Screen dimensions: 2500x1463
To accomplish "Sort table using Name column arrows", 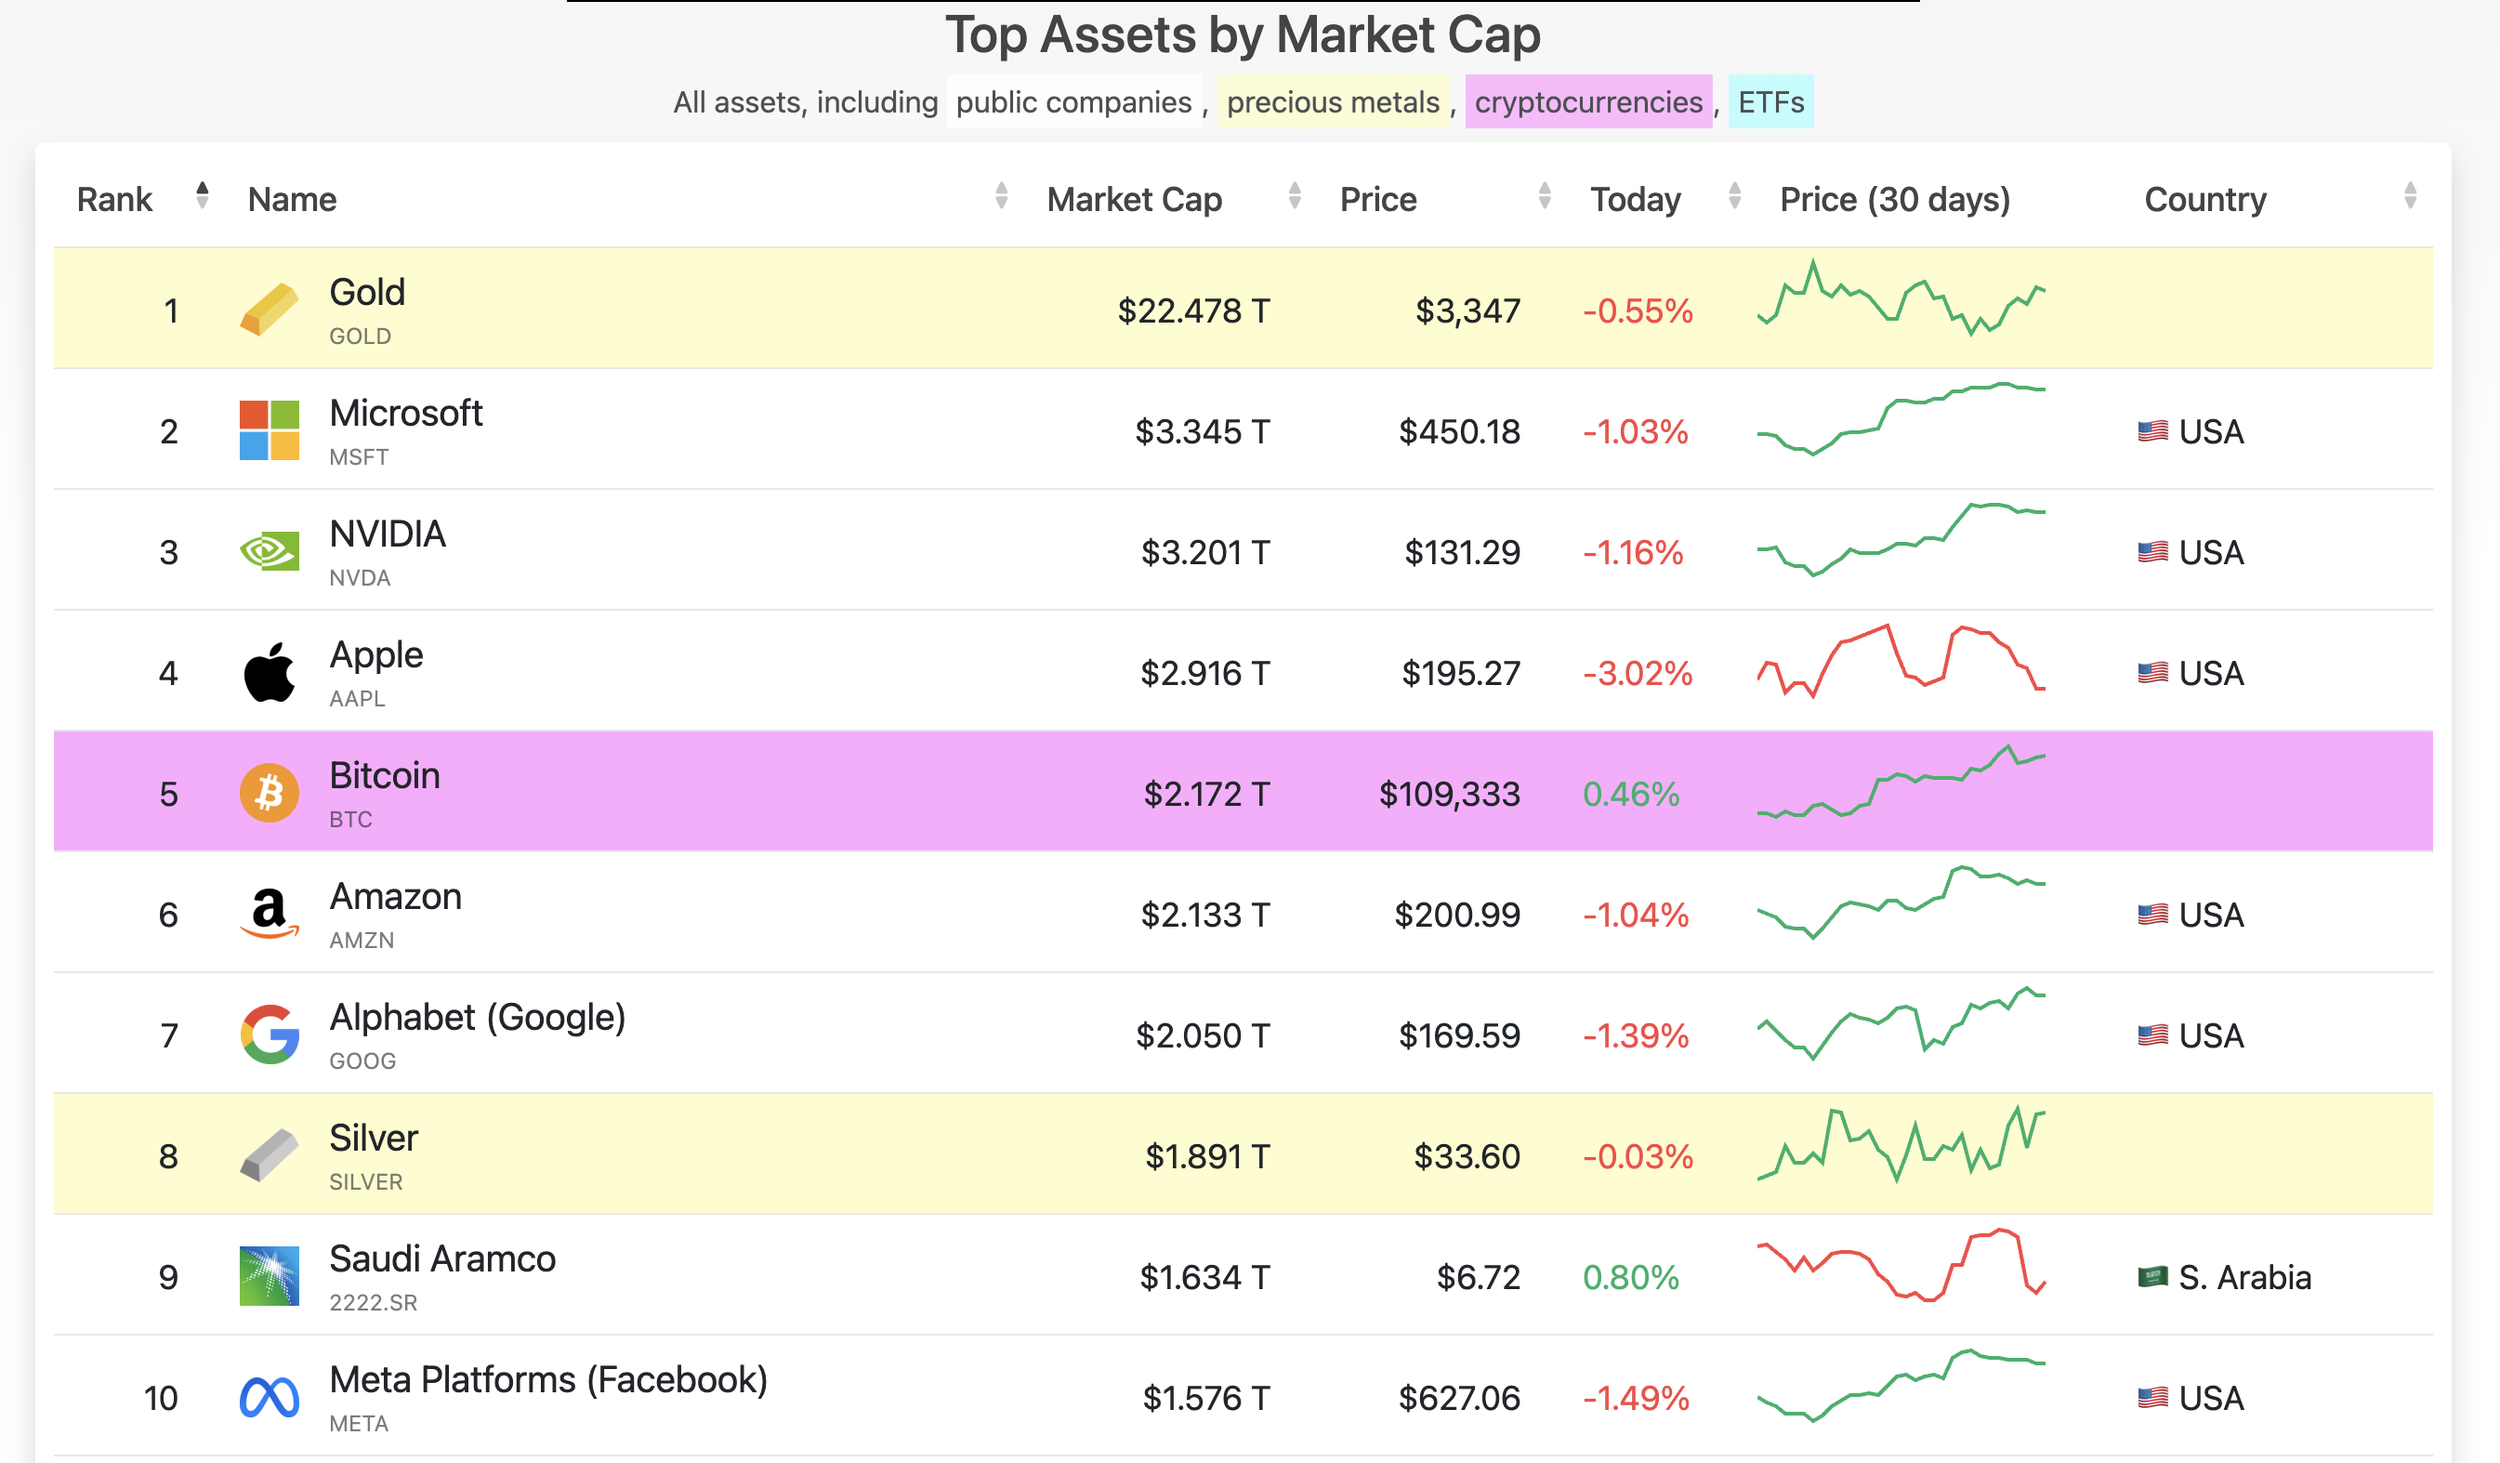I will pyautogui.click(x=1001, y=195).
